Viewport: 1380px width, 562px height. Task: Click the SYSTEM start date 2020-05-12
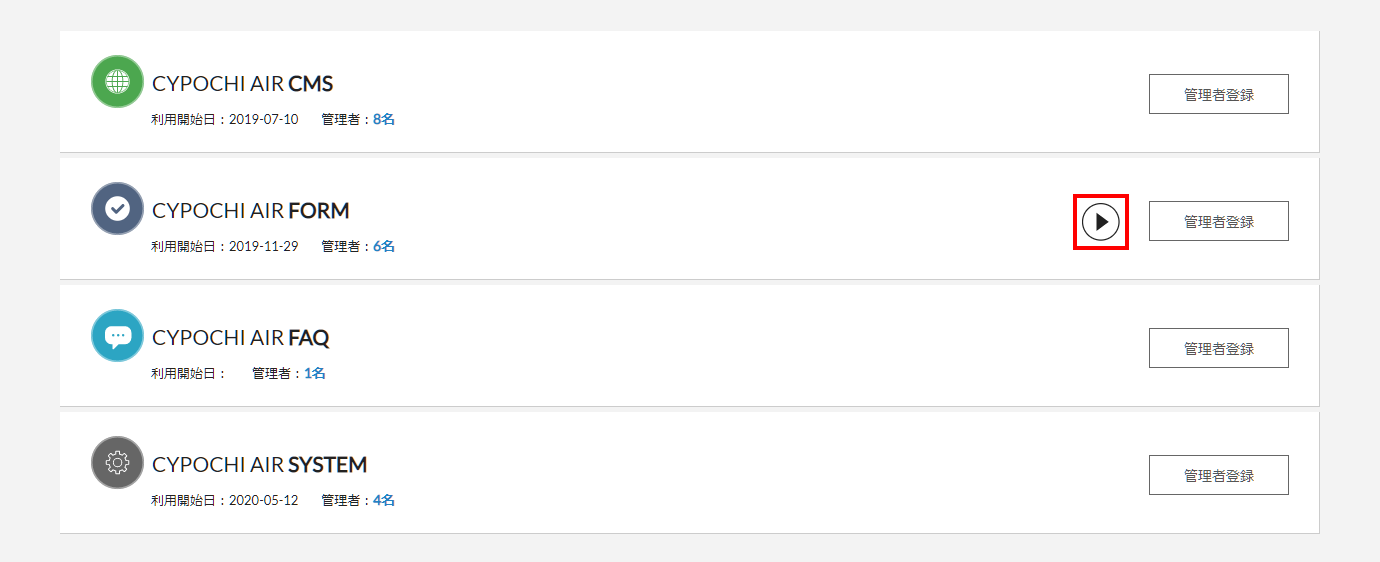(263, 500)
